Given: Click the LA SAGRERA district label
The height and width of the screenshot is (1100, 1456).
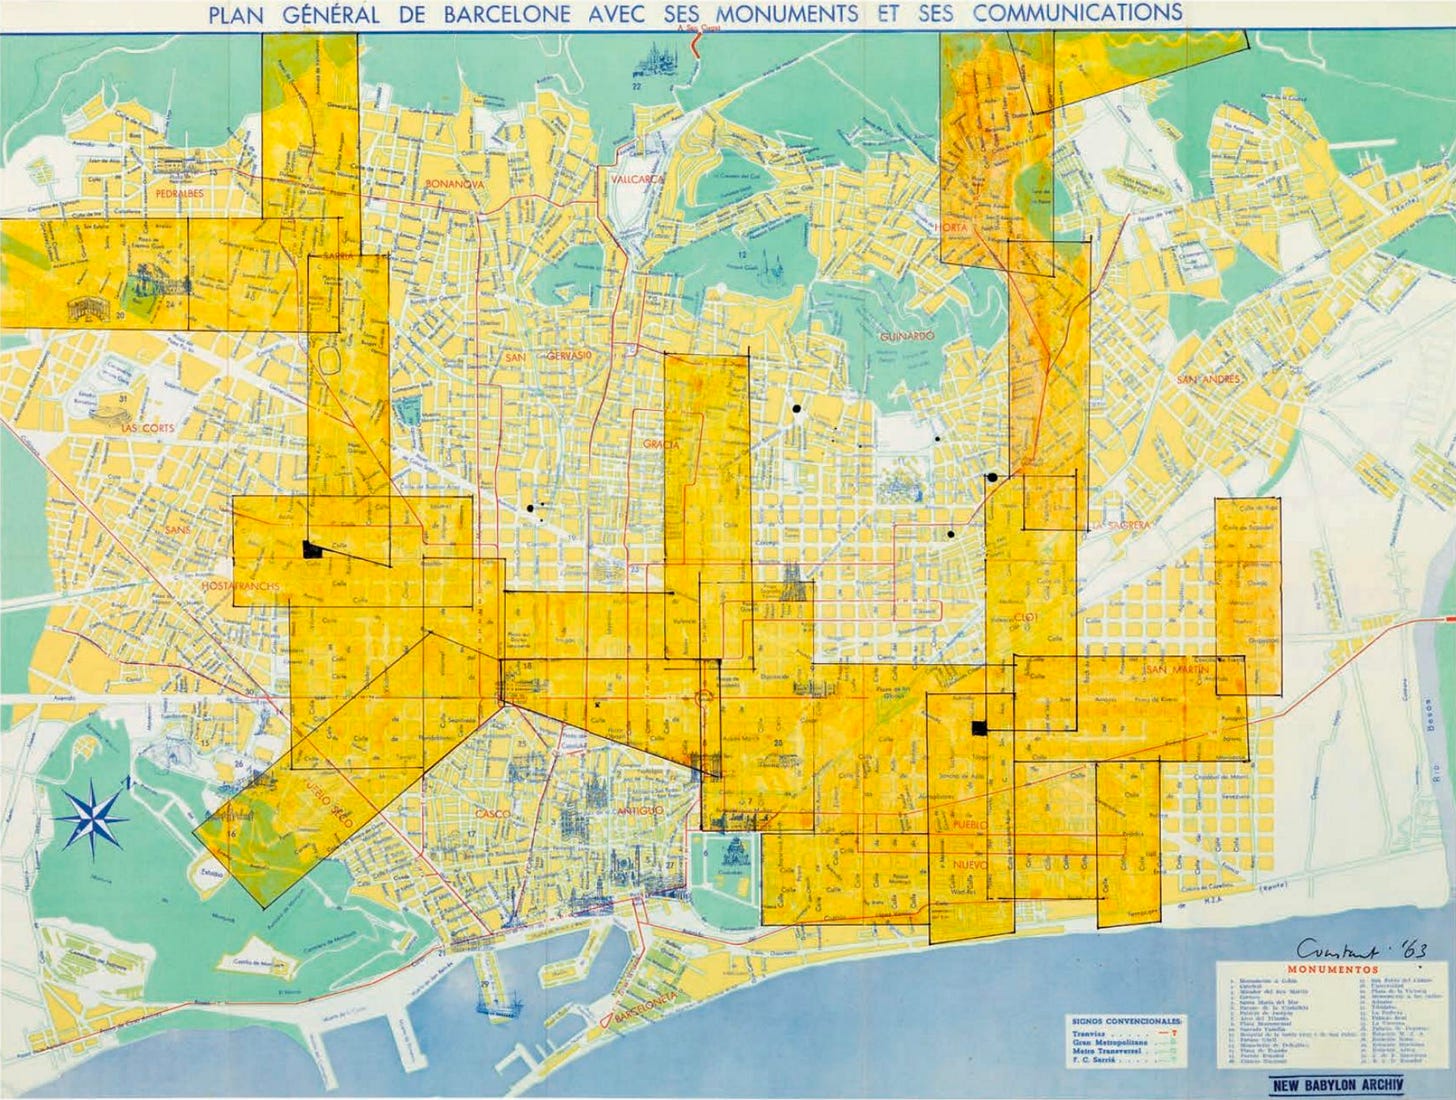Looking at the screenshot, I should 1123,524.
